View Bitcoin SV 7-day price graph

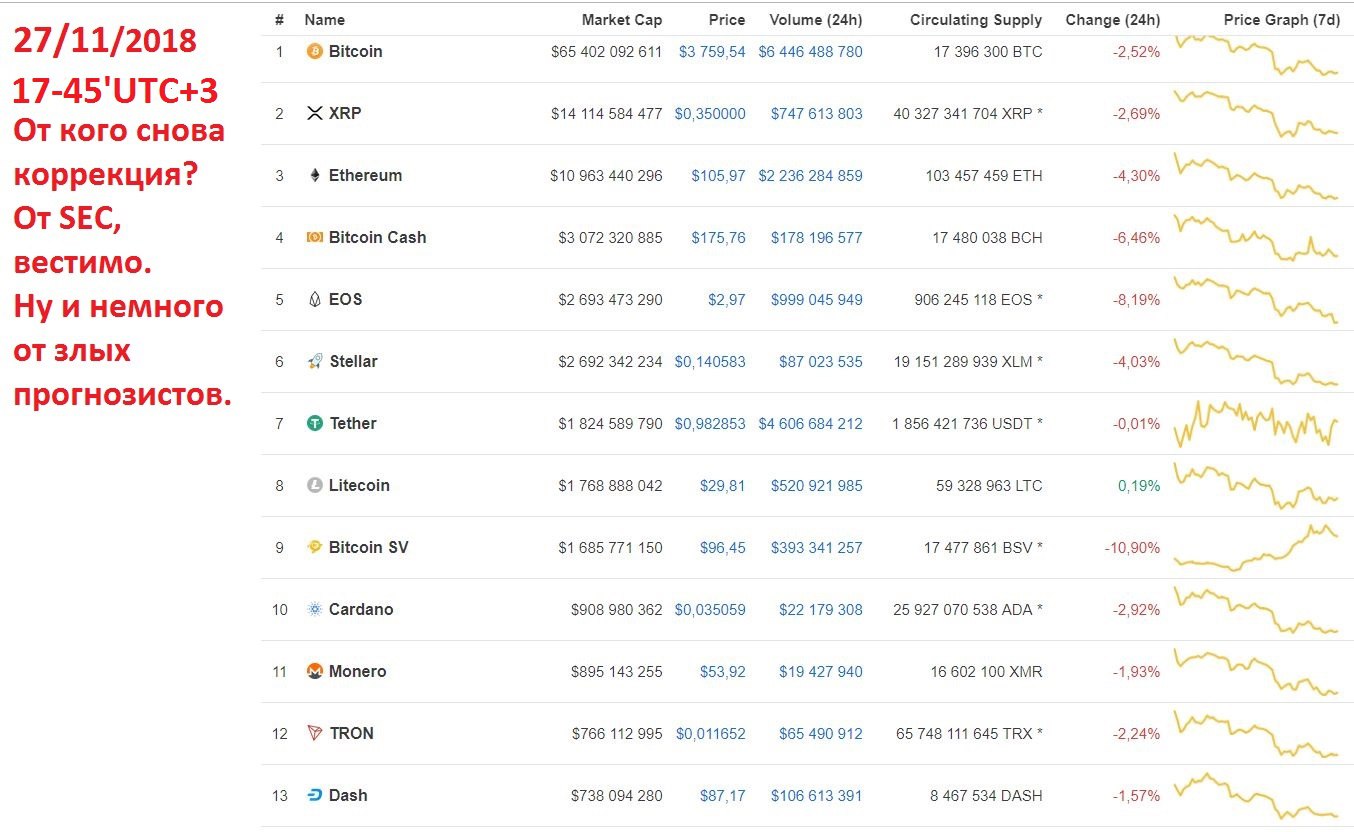tap(1256, 547)
